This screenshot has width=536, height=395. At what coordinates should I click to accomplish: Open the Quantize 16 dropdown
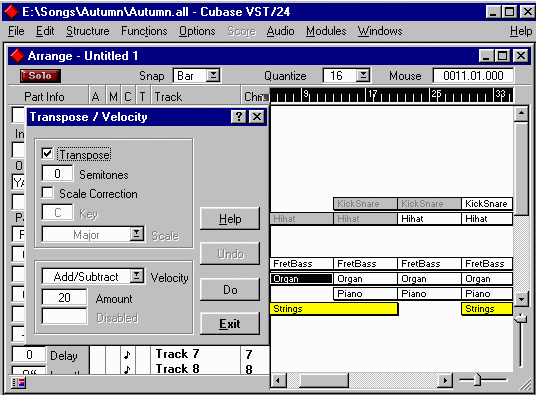[363, 75]
